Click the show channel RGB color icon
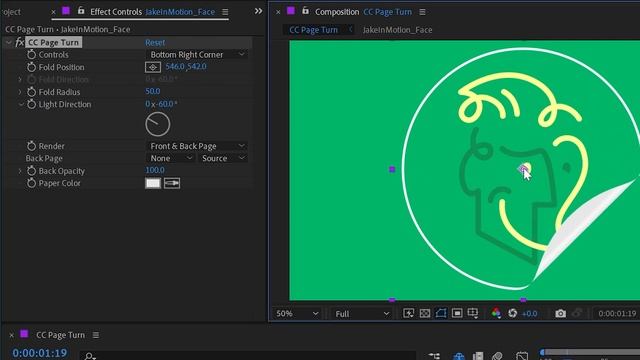This screenshot has width=640, height=360. 496,313
